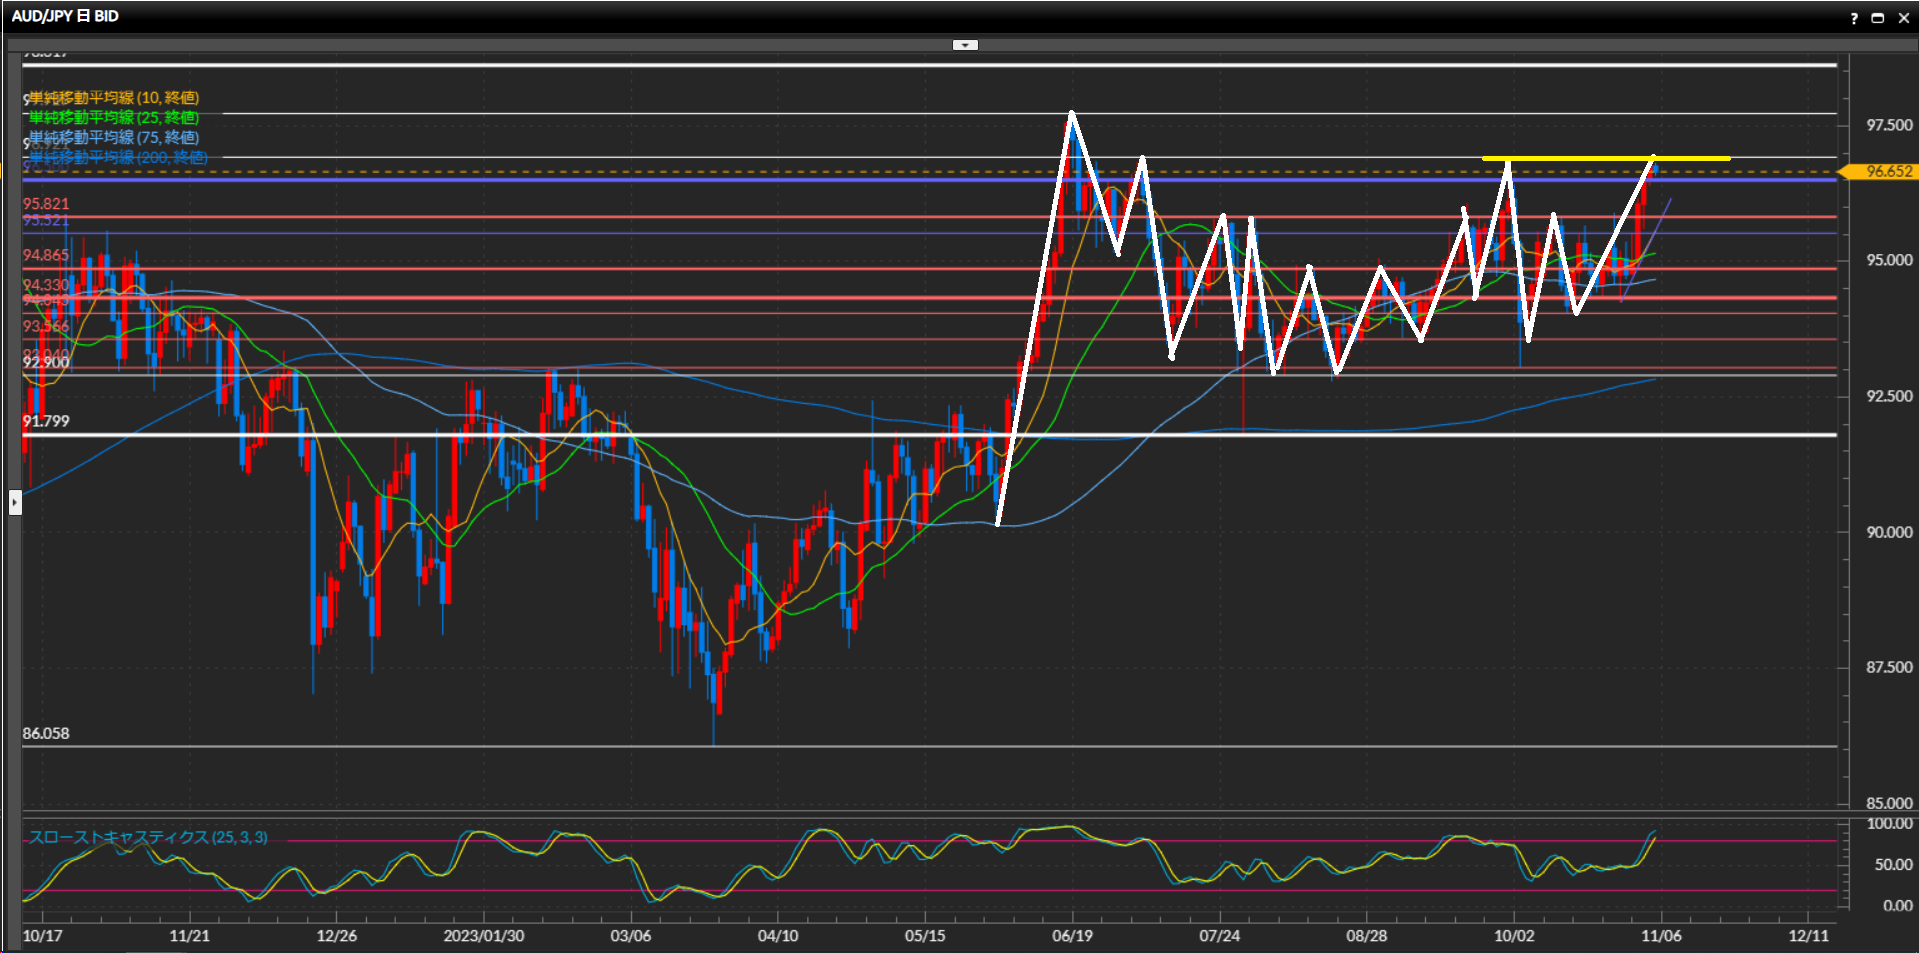Screen dimensions: 1919x953
Task: Click the 11/06 date on time axis
Action: coord(1661,936)
